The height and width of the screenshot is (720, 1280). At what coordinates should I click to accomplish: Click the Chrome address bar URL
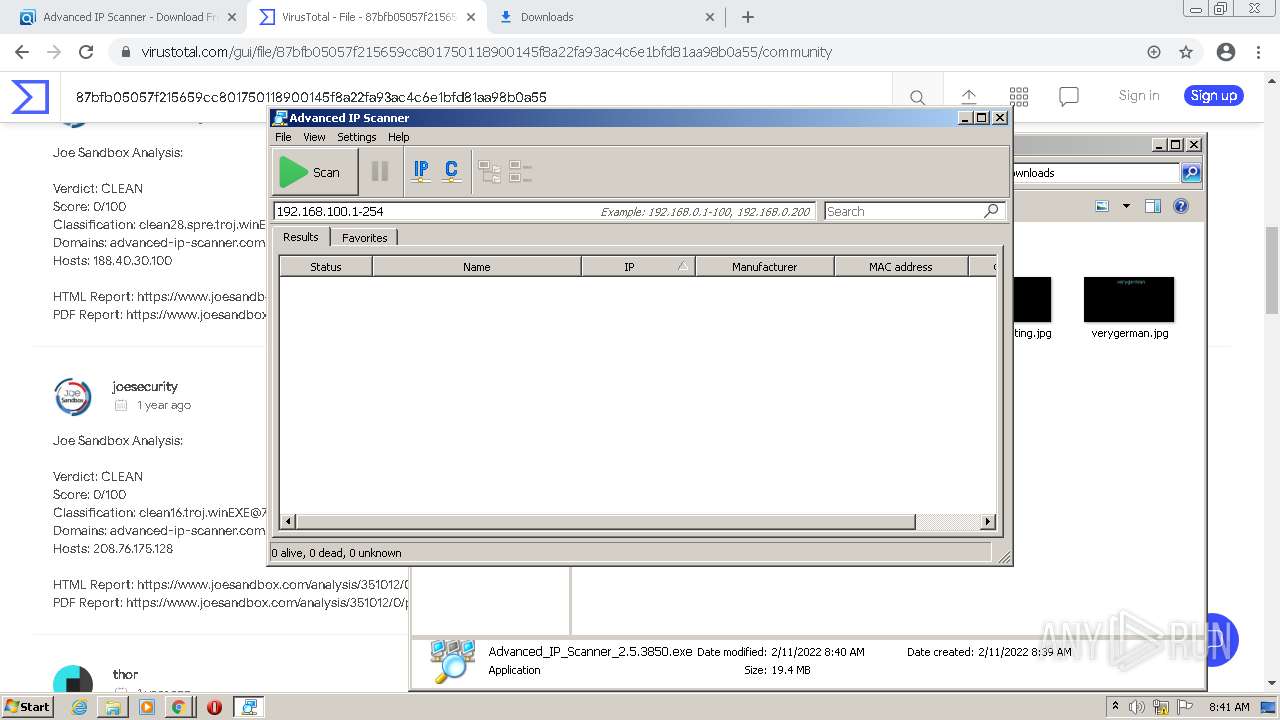(x=487, y=52)
